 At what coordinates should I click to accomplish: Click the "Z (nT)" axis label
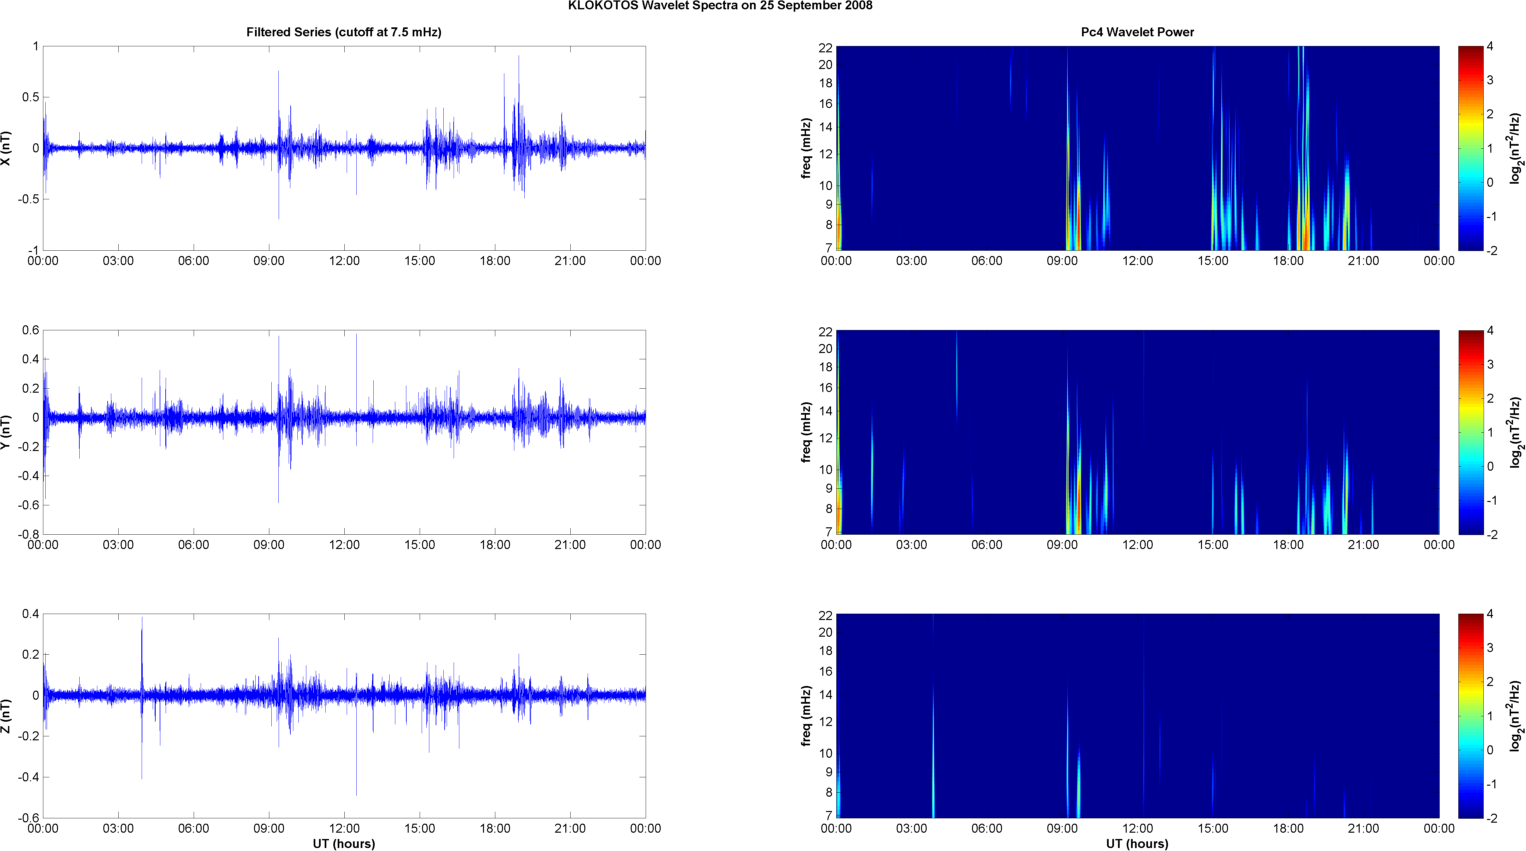pyautogui.click(x=8, y=715)
